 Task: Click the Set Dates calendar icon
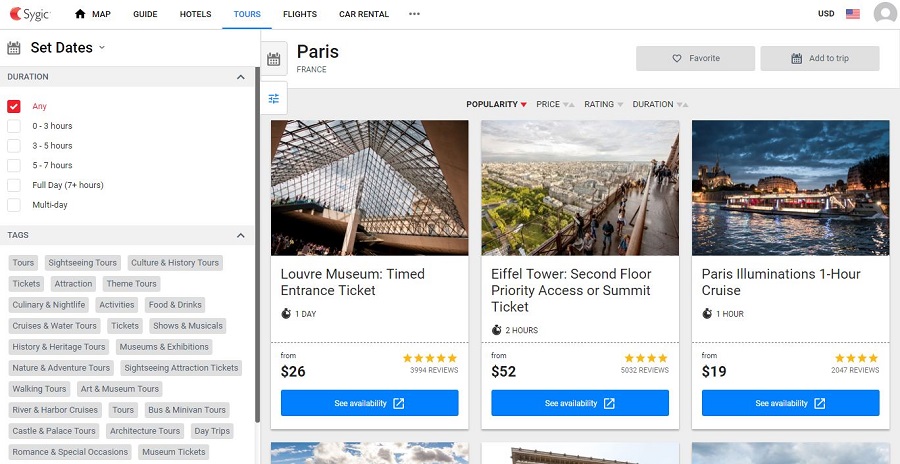coord(14,48)
